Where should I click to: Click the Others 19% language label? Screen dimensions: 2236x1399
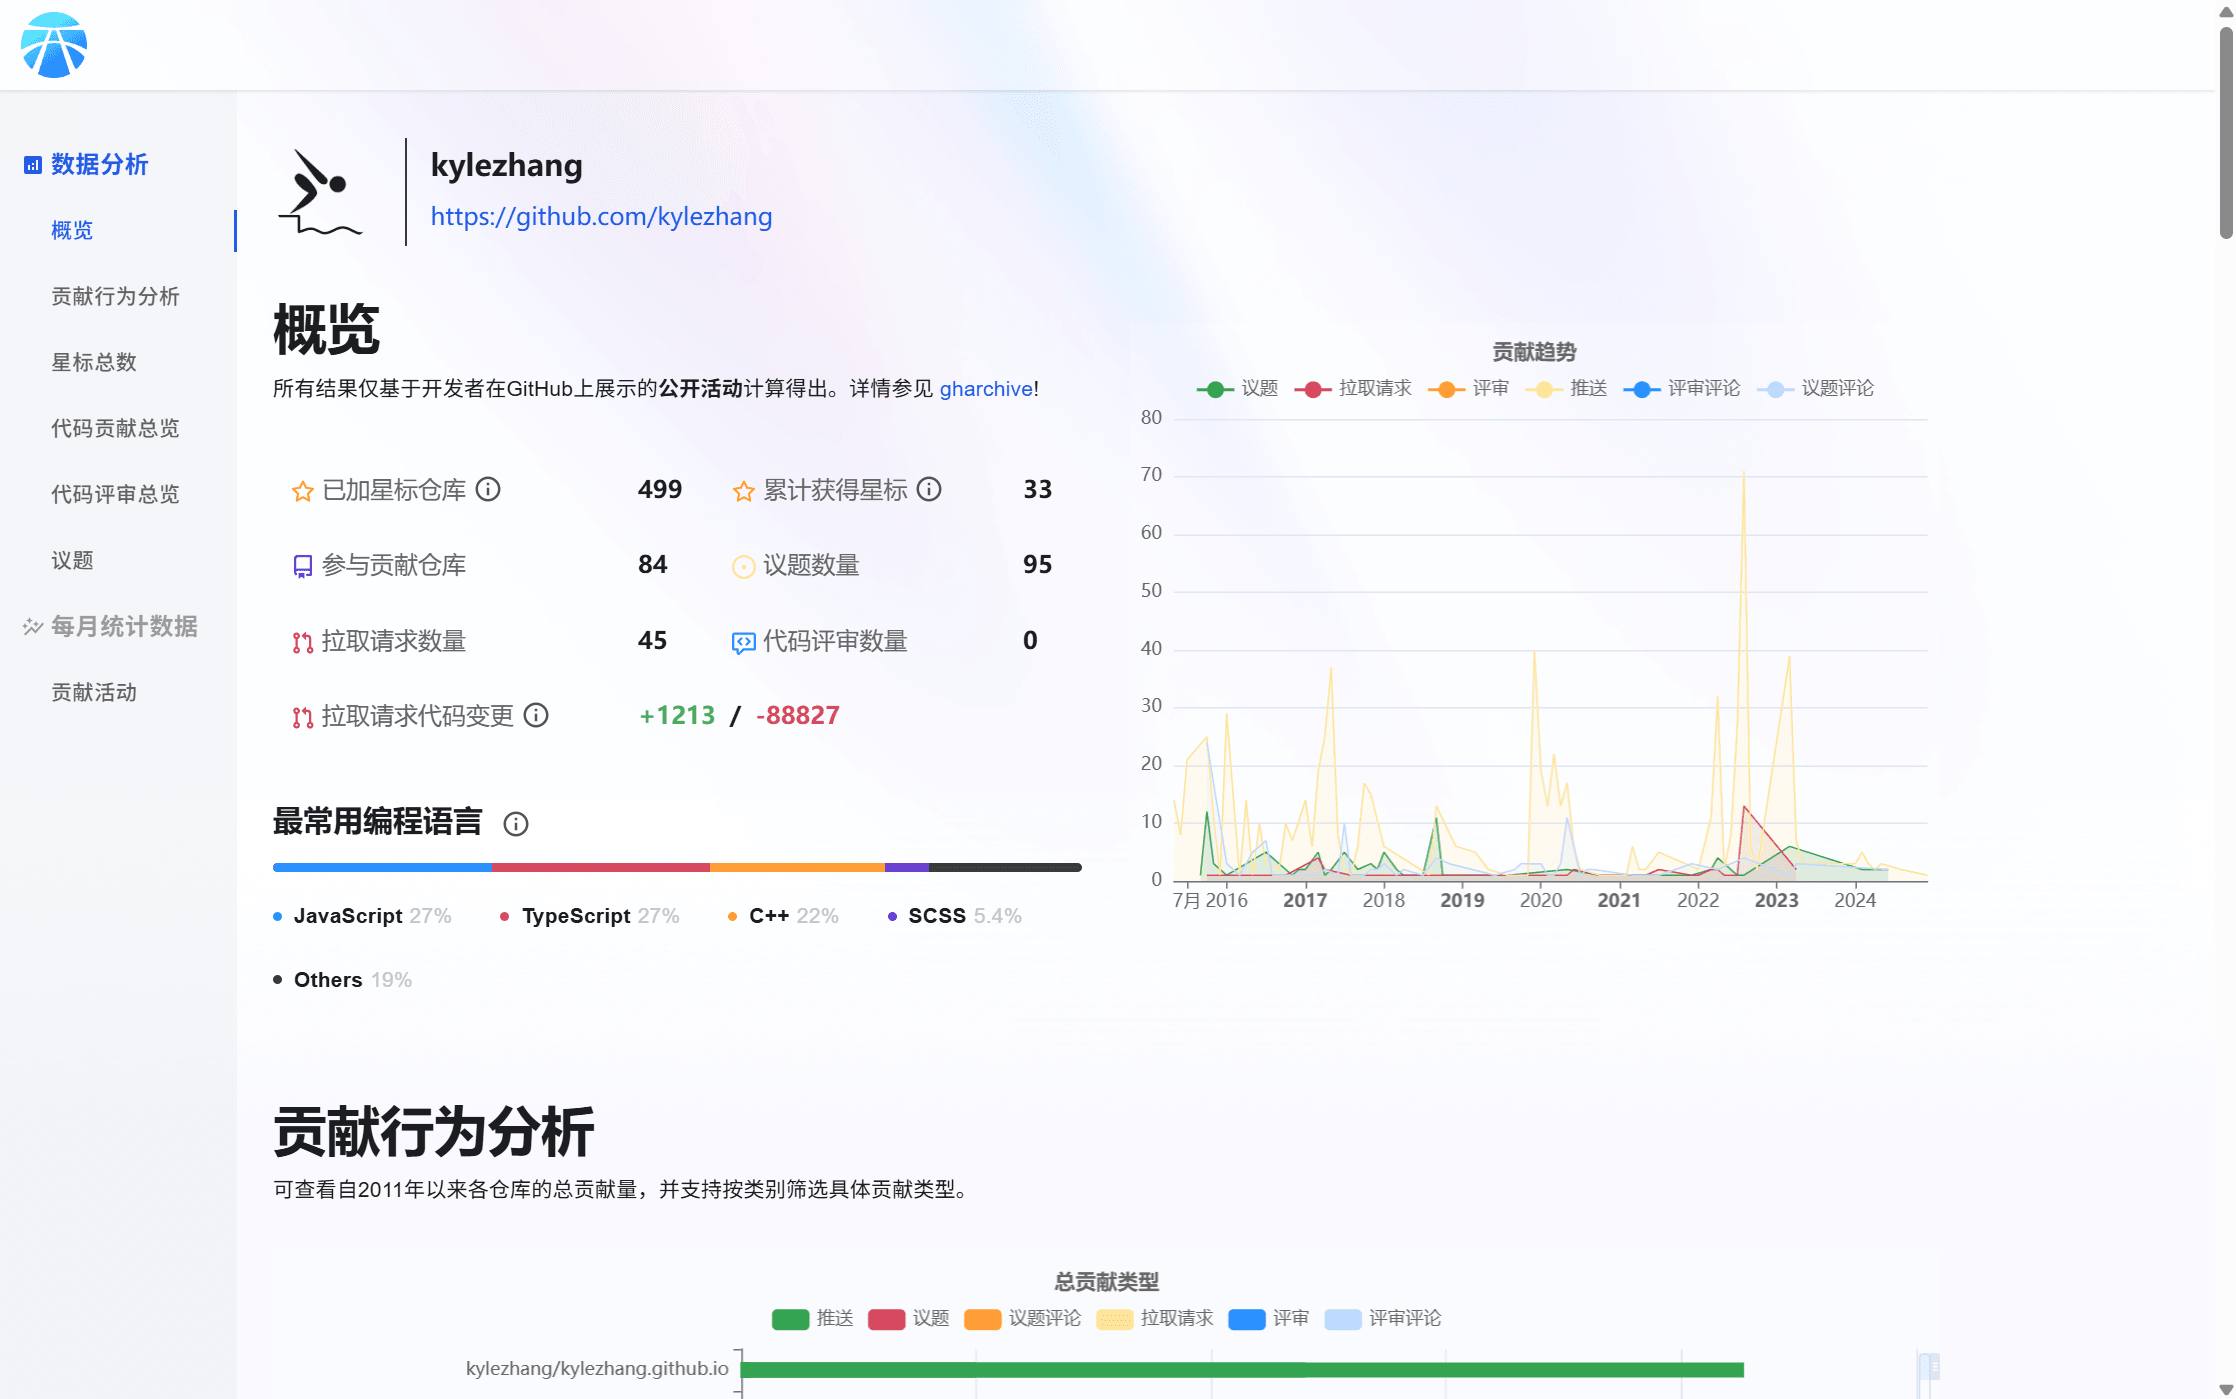(343, 981)
